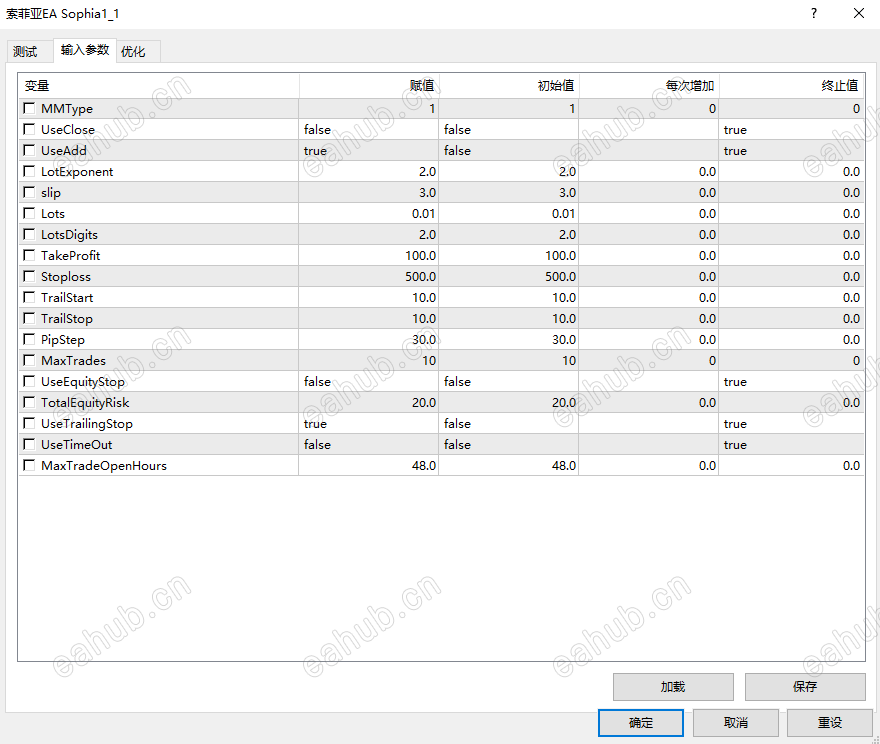
Task: Select the 输入参数 tab
Action: pyautogui.click(x=85, y=50)
